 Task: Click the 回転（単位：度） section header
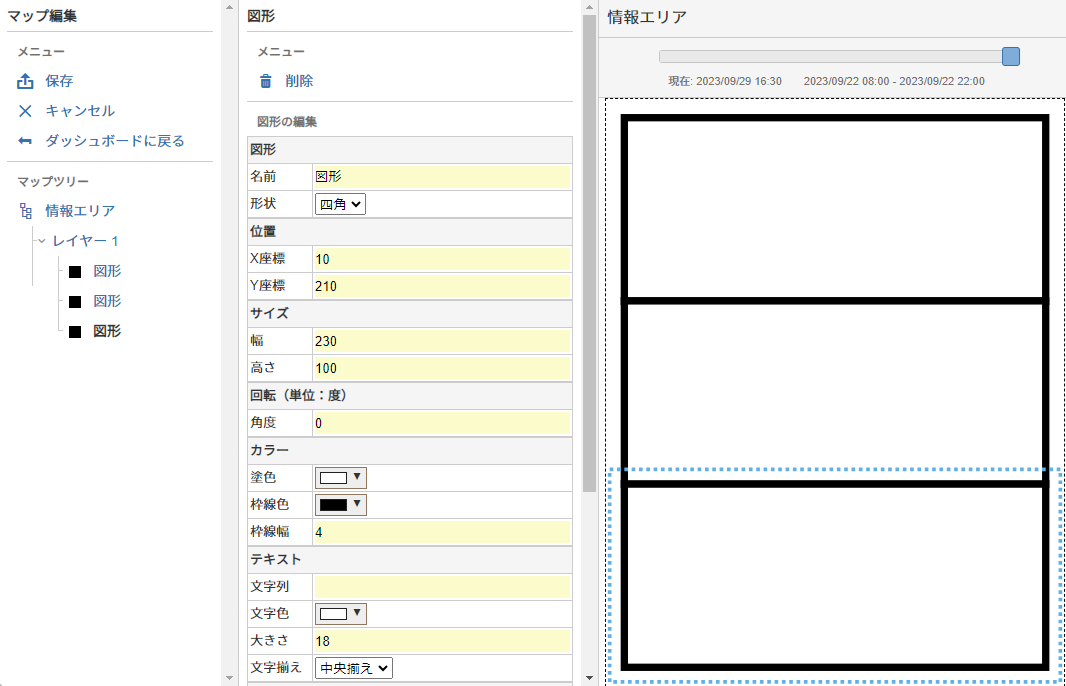click(410, 396)
